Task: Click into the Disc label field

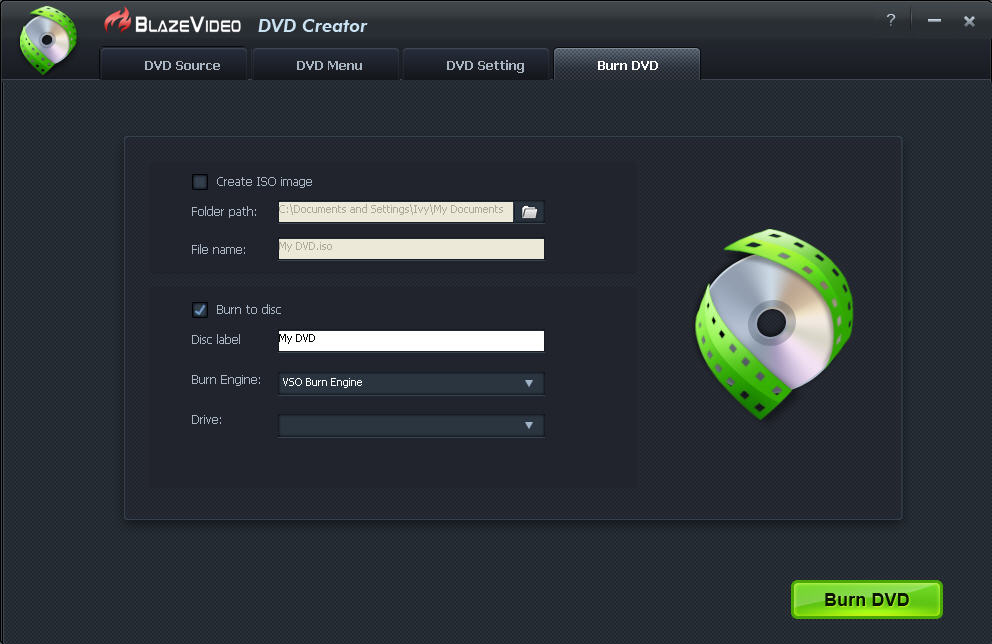Action: pyautogui.click(x=411, y=340)
